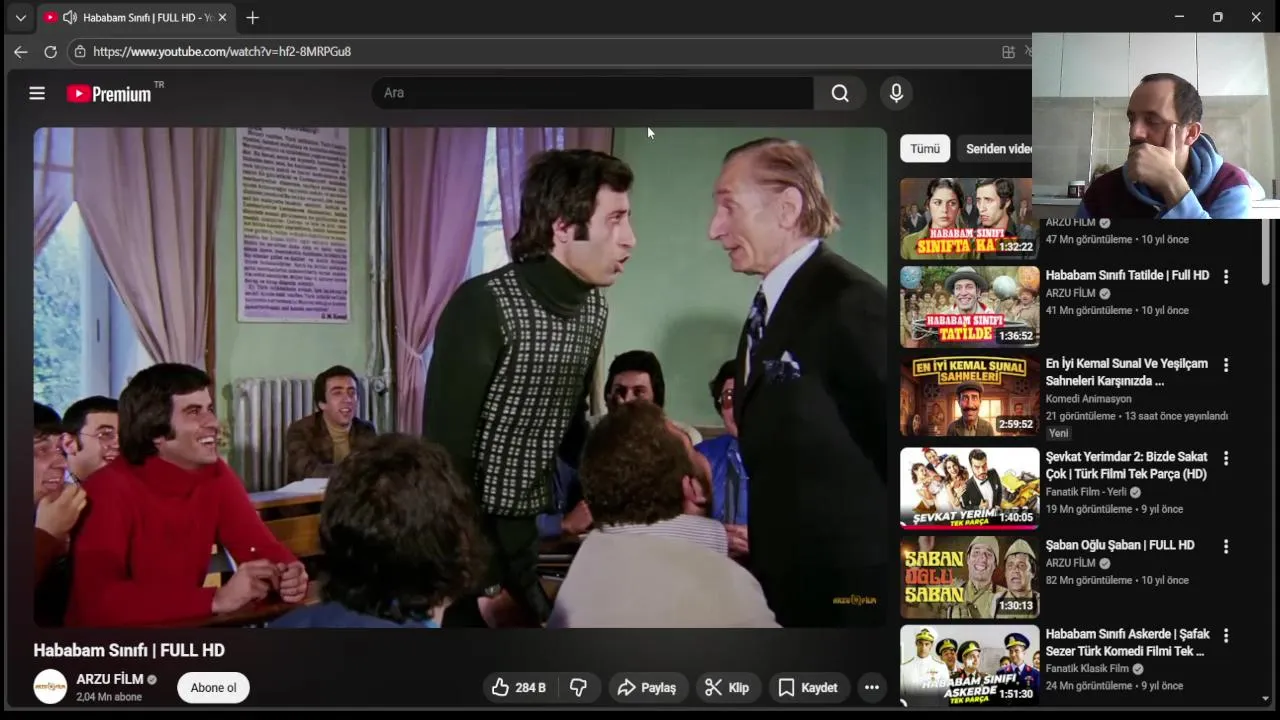Click Şaban Oğlu Şaban | FULL HD title
This screenshot has width=1280, height=720.
click(1120, 545)
